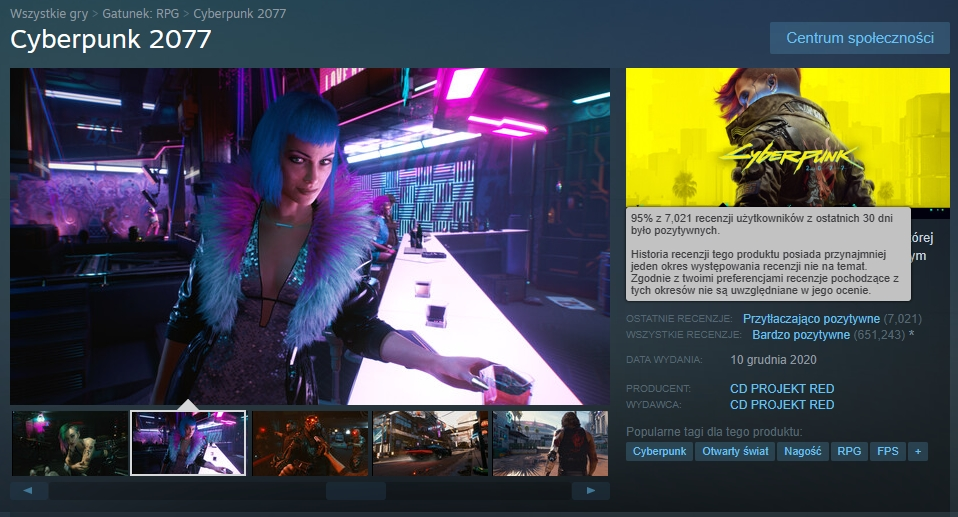Select the highlighted second screenshot thumbnail

[189, 443]
